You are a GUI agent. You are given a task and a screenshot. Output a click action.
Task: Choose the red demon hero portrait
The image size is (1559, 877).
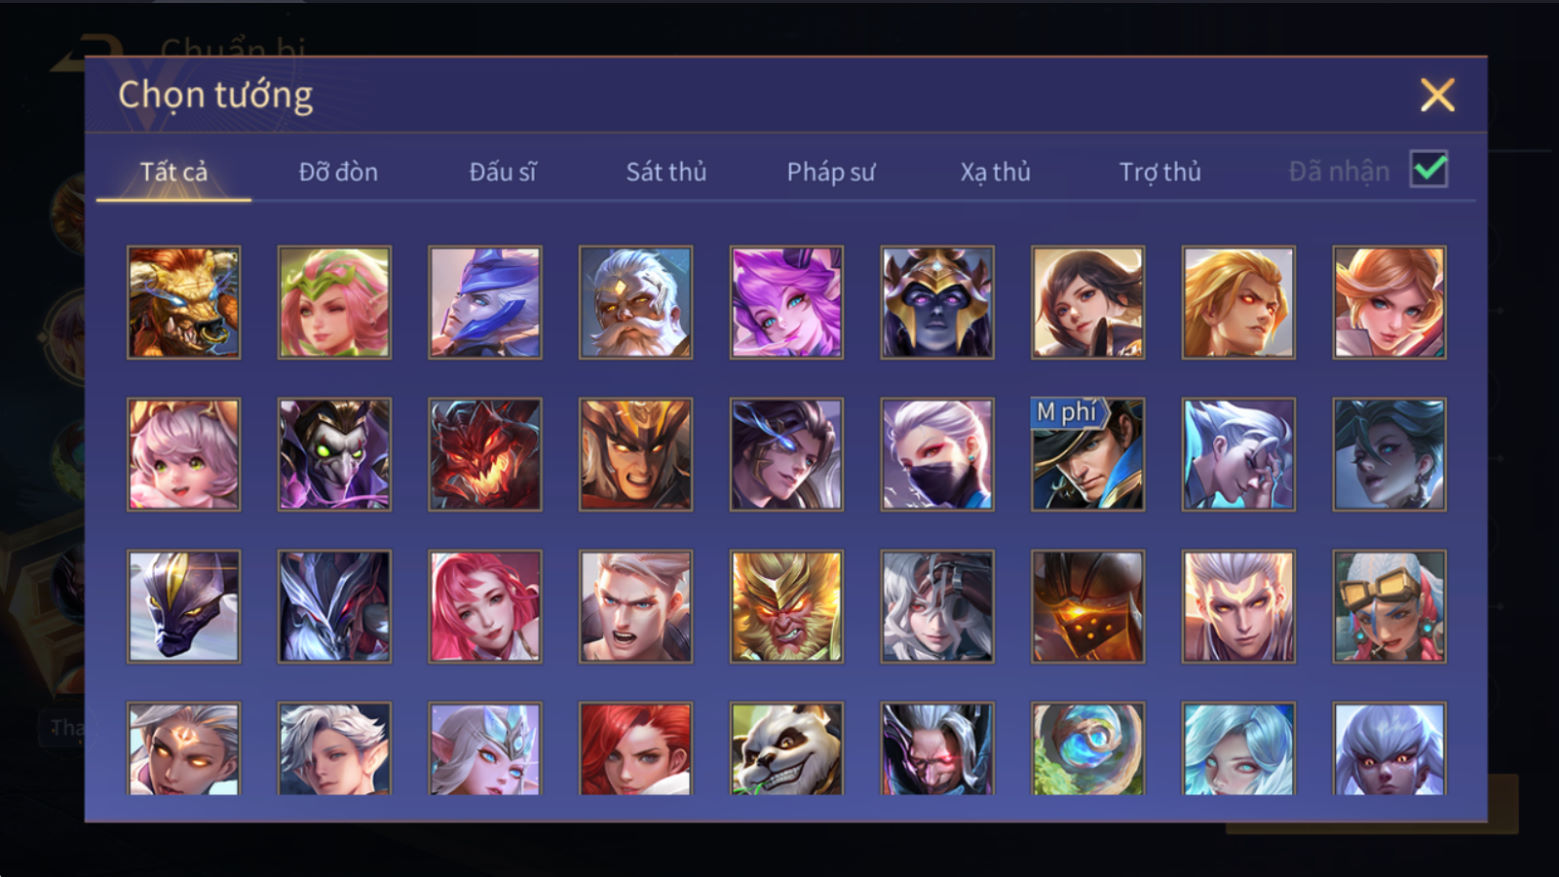(x=485, y=454)
